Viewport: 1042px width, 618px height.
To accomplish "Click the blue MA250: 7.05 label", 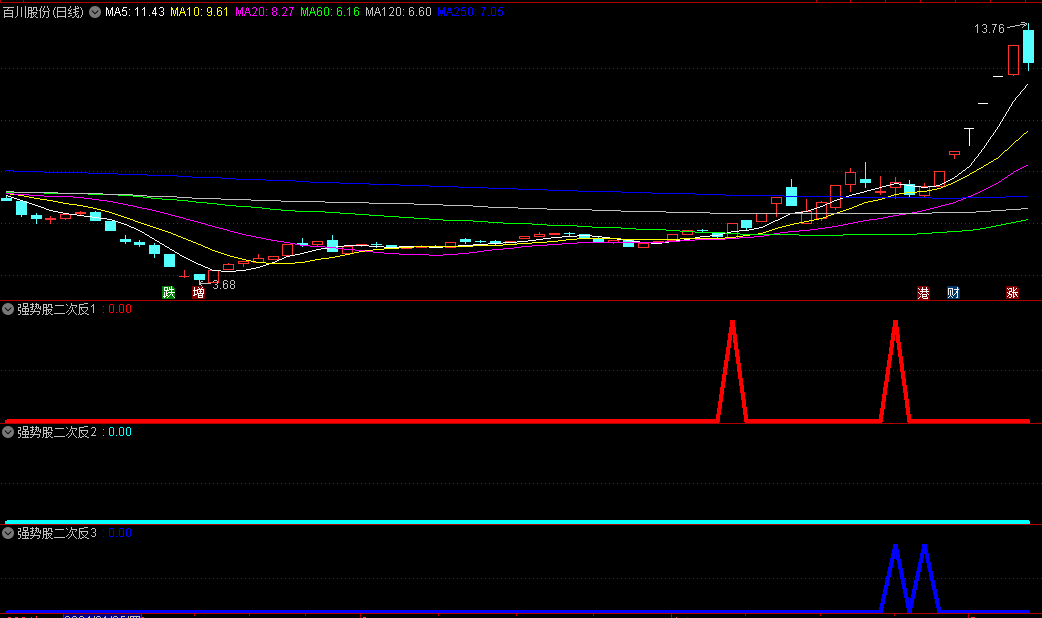I will (x=470, y=12).
